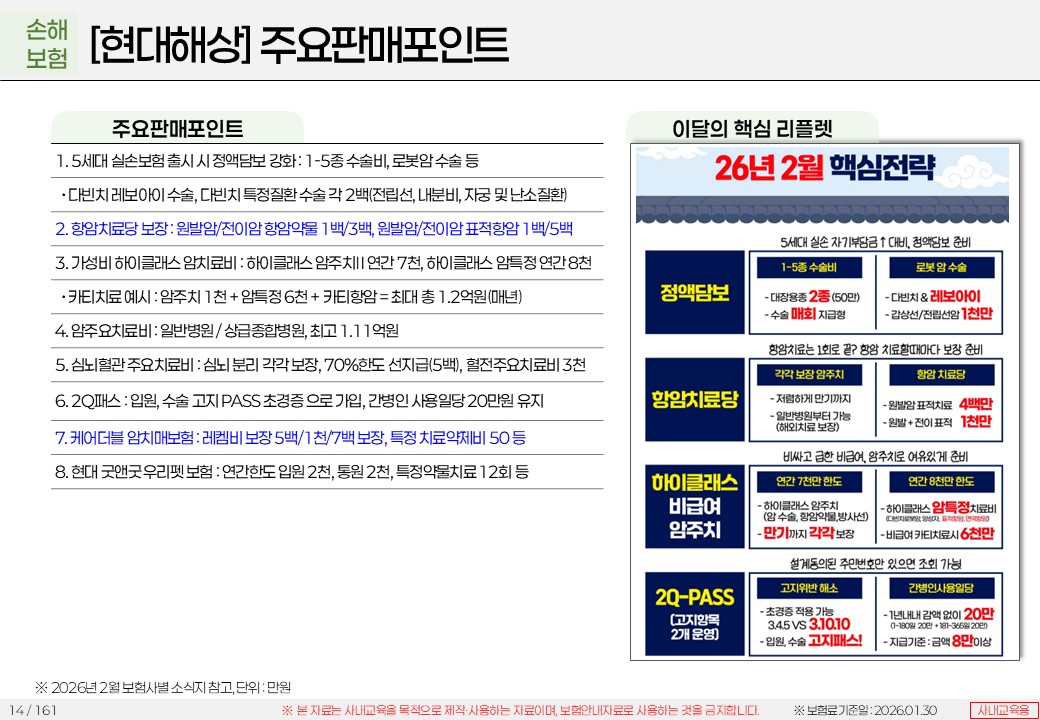The image size is (1040, 720).
Task: Select the [현대해상] 주요판매포인트 slide title
Action: (x=298, y=44)
